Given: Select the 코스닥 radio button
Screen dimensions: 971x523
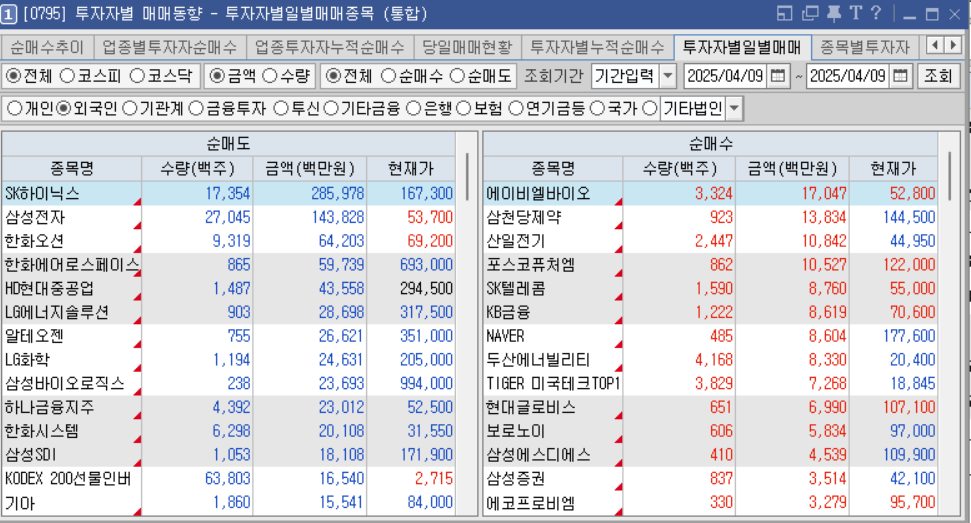Looking at the screenshot, I should 137,76.
